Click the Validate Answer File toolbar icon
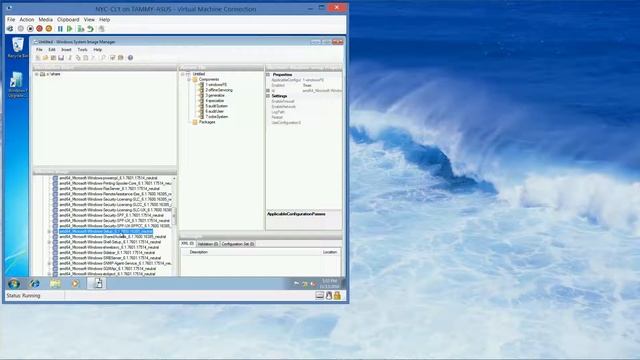 112,58
